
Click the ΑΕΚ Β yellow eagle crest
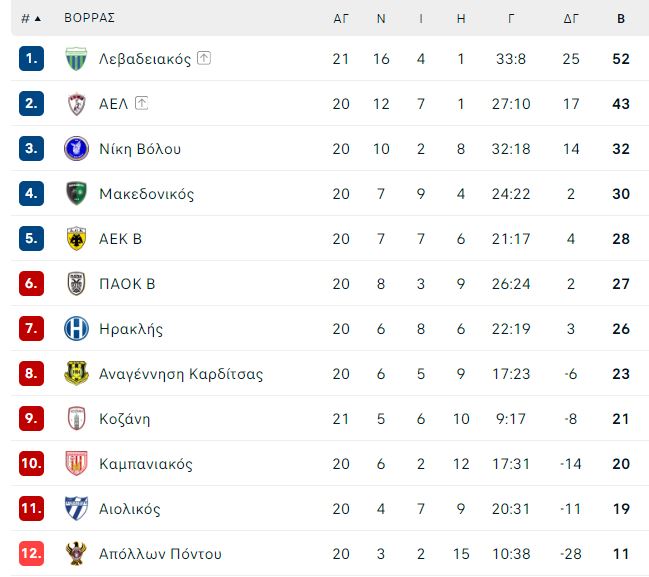pos(76,239)
